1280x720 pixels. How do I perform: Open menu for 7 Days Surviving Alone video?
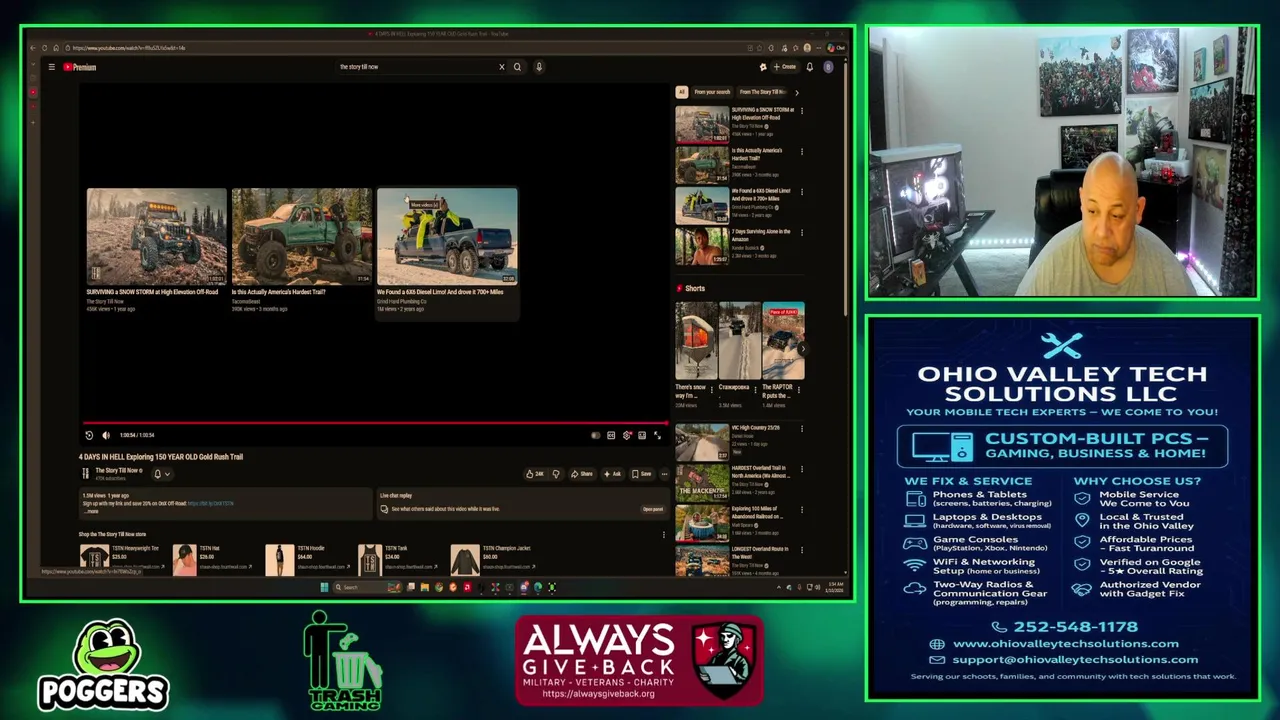(801, 232)
